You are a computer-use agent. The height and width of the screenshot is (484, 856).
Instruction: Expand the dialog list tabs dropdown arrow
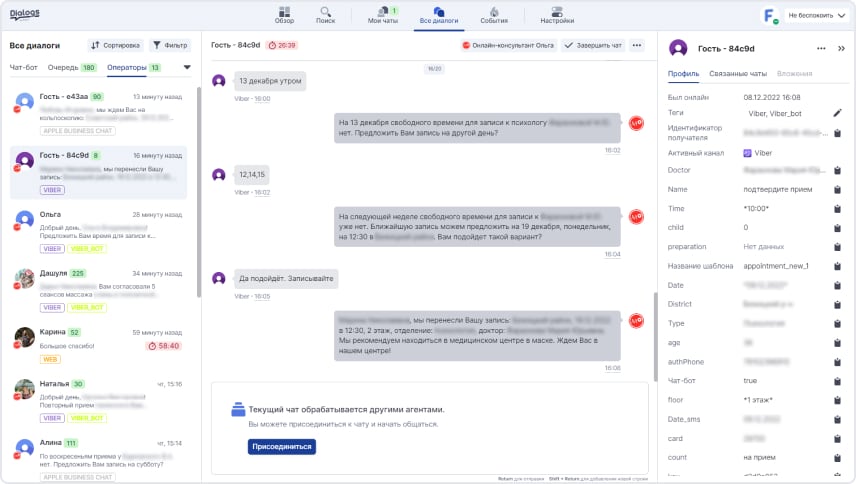coord(187,68)
